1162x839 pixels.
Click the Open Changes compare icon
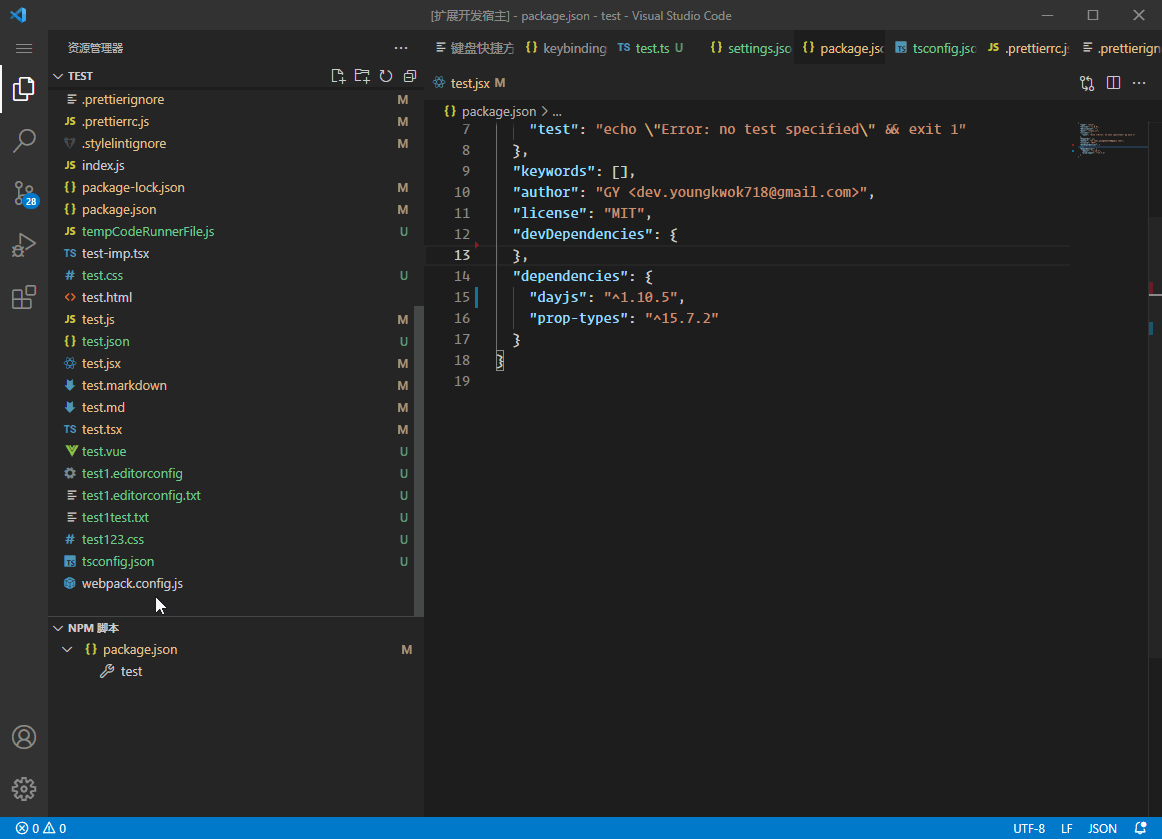pyautogui.click(x=1087, y=83)
